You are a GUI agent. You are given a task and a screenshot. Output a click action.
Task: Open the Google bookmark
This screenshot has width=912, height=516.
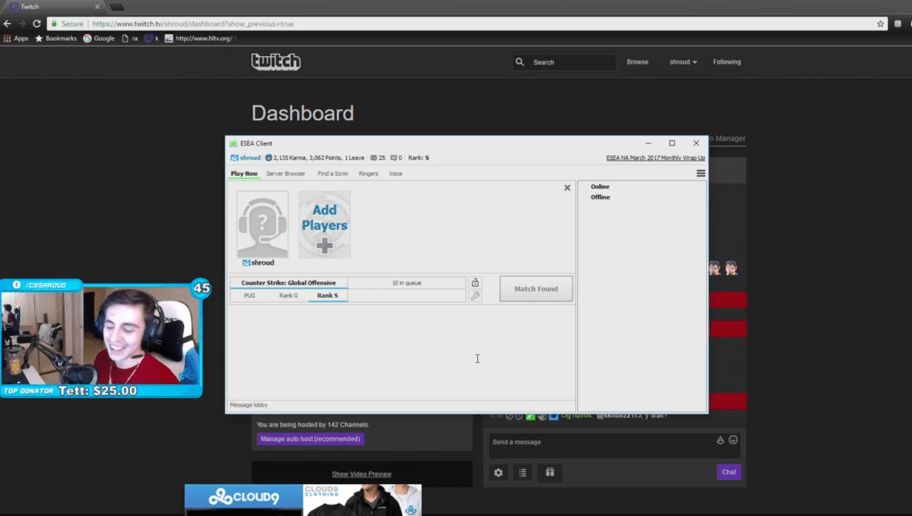(99, 38)
